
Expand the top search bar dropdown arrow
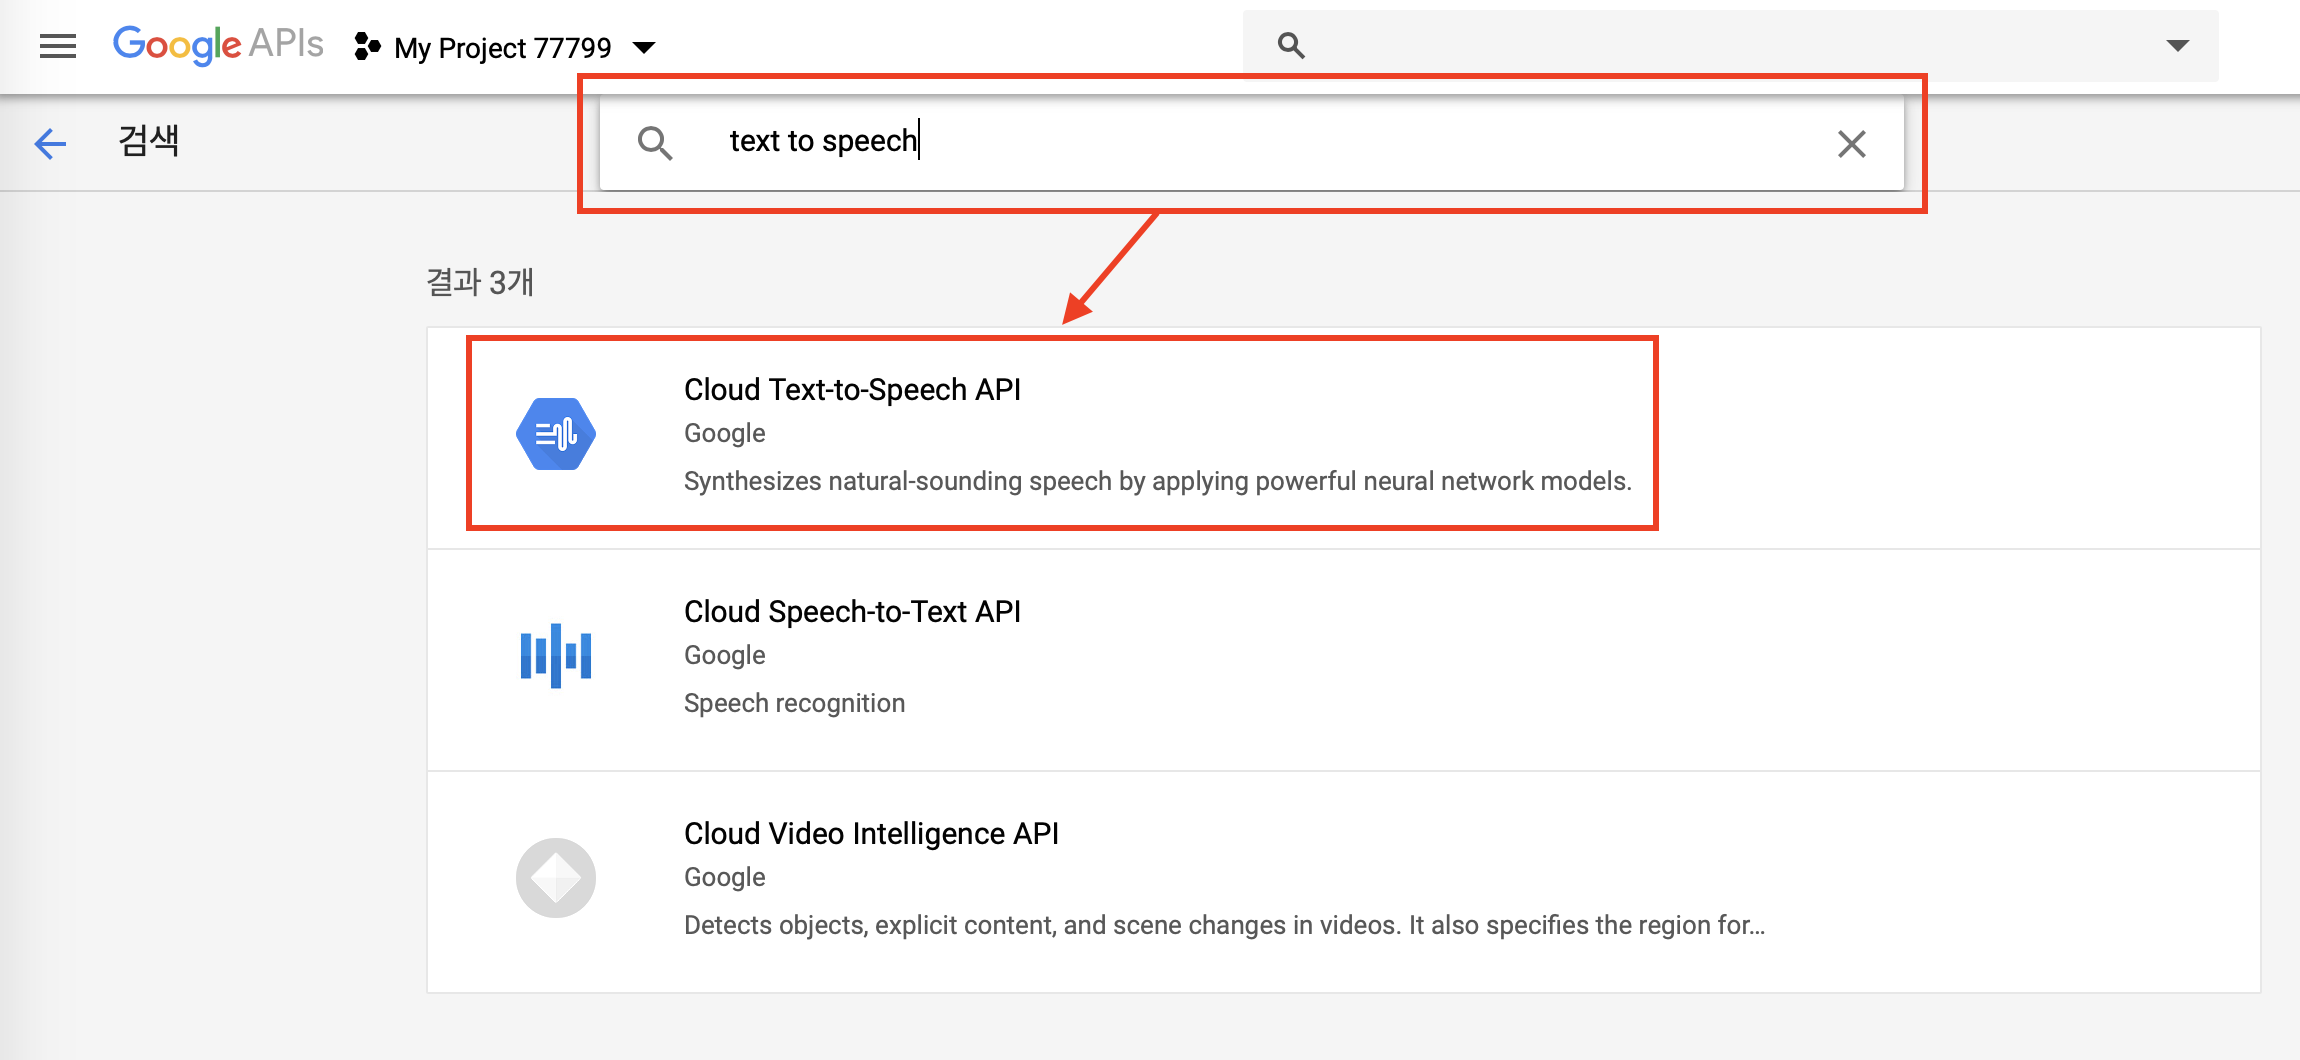click(2177, 45)
